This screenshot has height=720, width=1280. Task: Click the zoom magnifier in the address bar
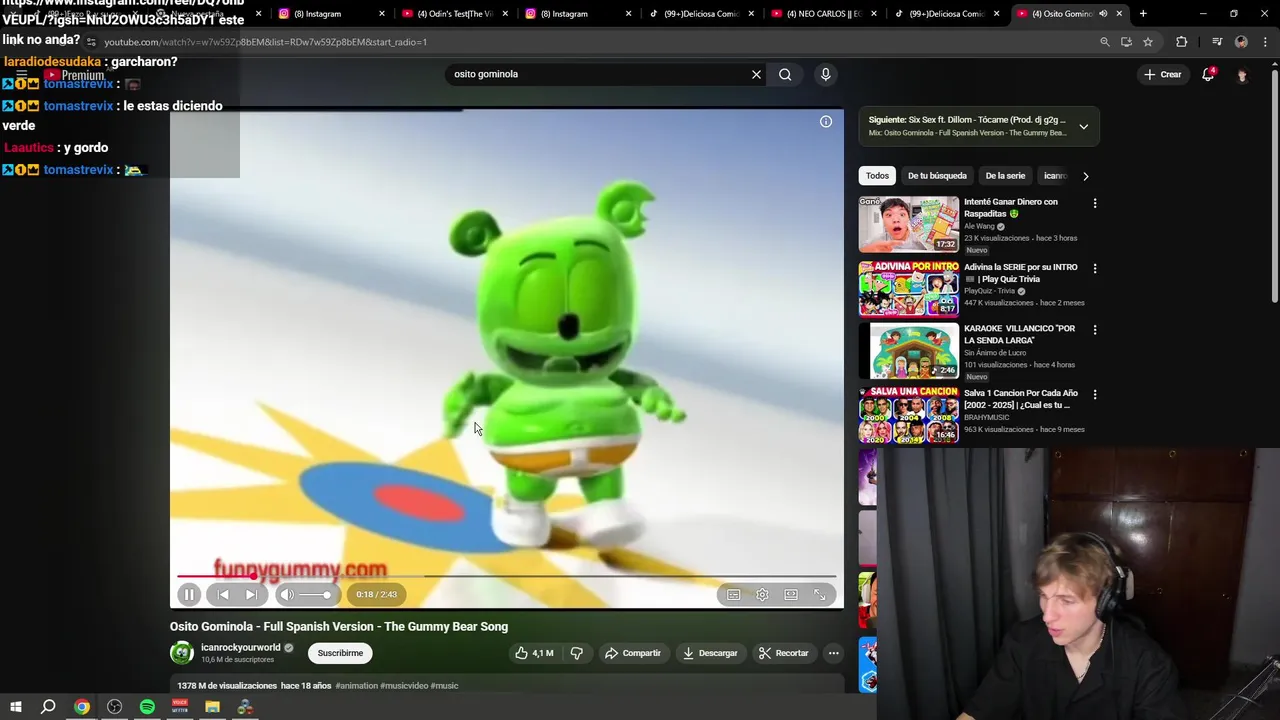[1105, 42]
